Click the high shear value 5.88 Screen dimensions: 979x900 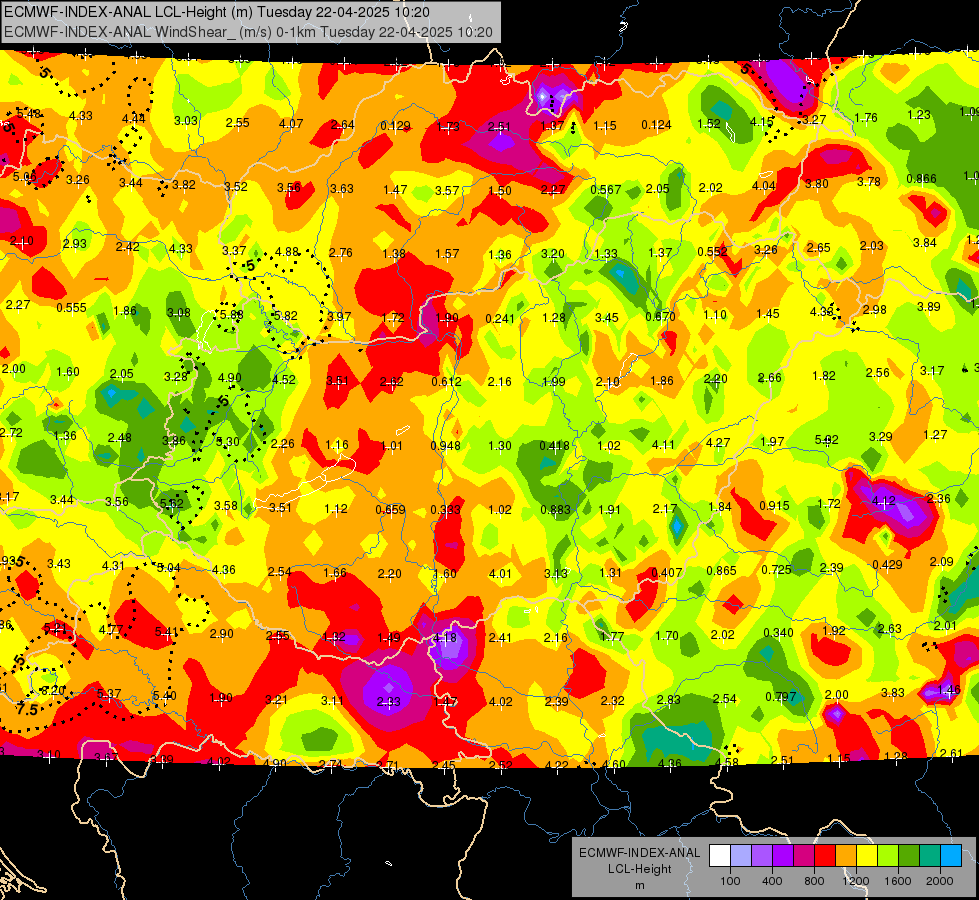[231, 315]
